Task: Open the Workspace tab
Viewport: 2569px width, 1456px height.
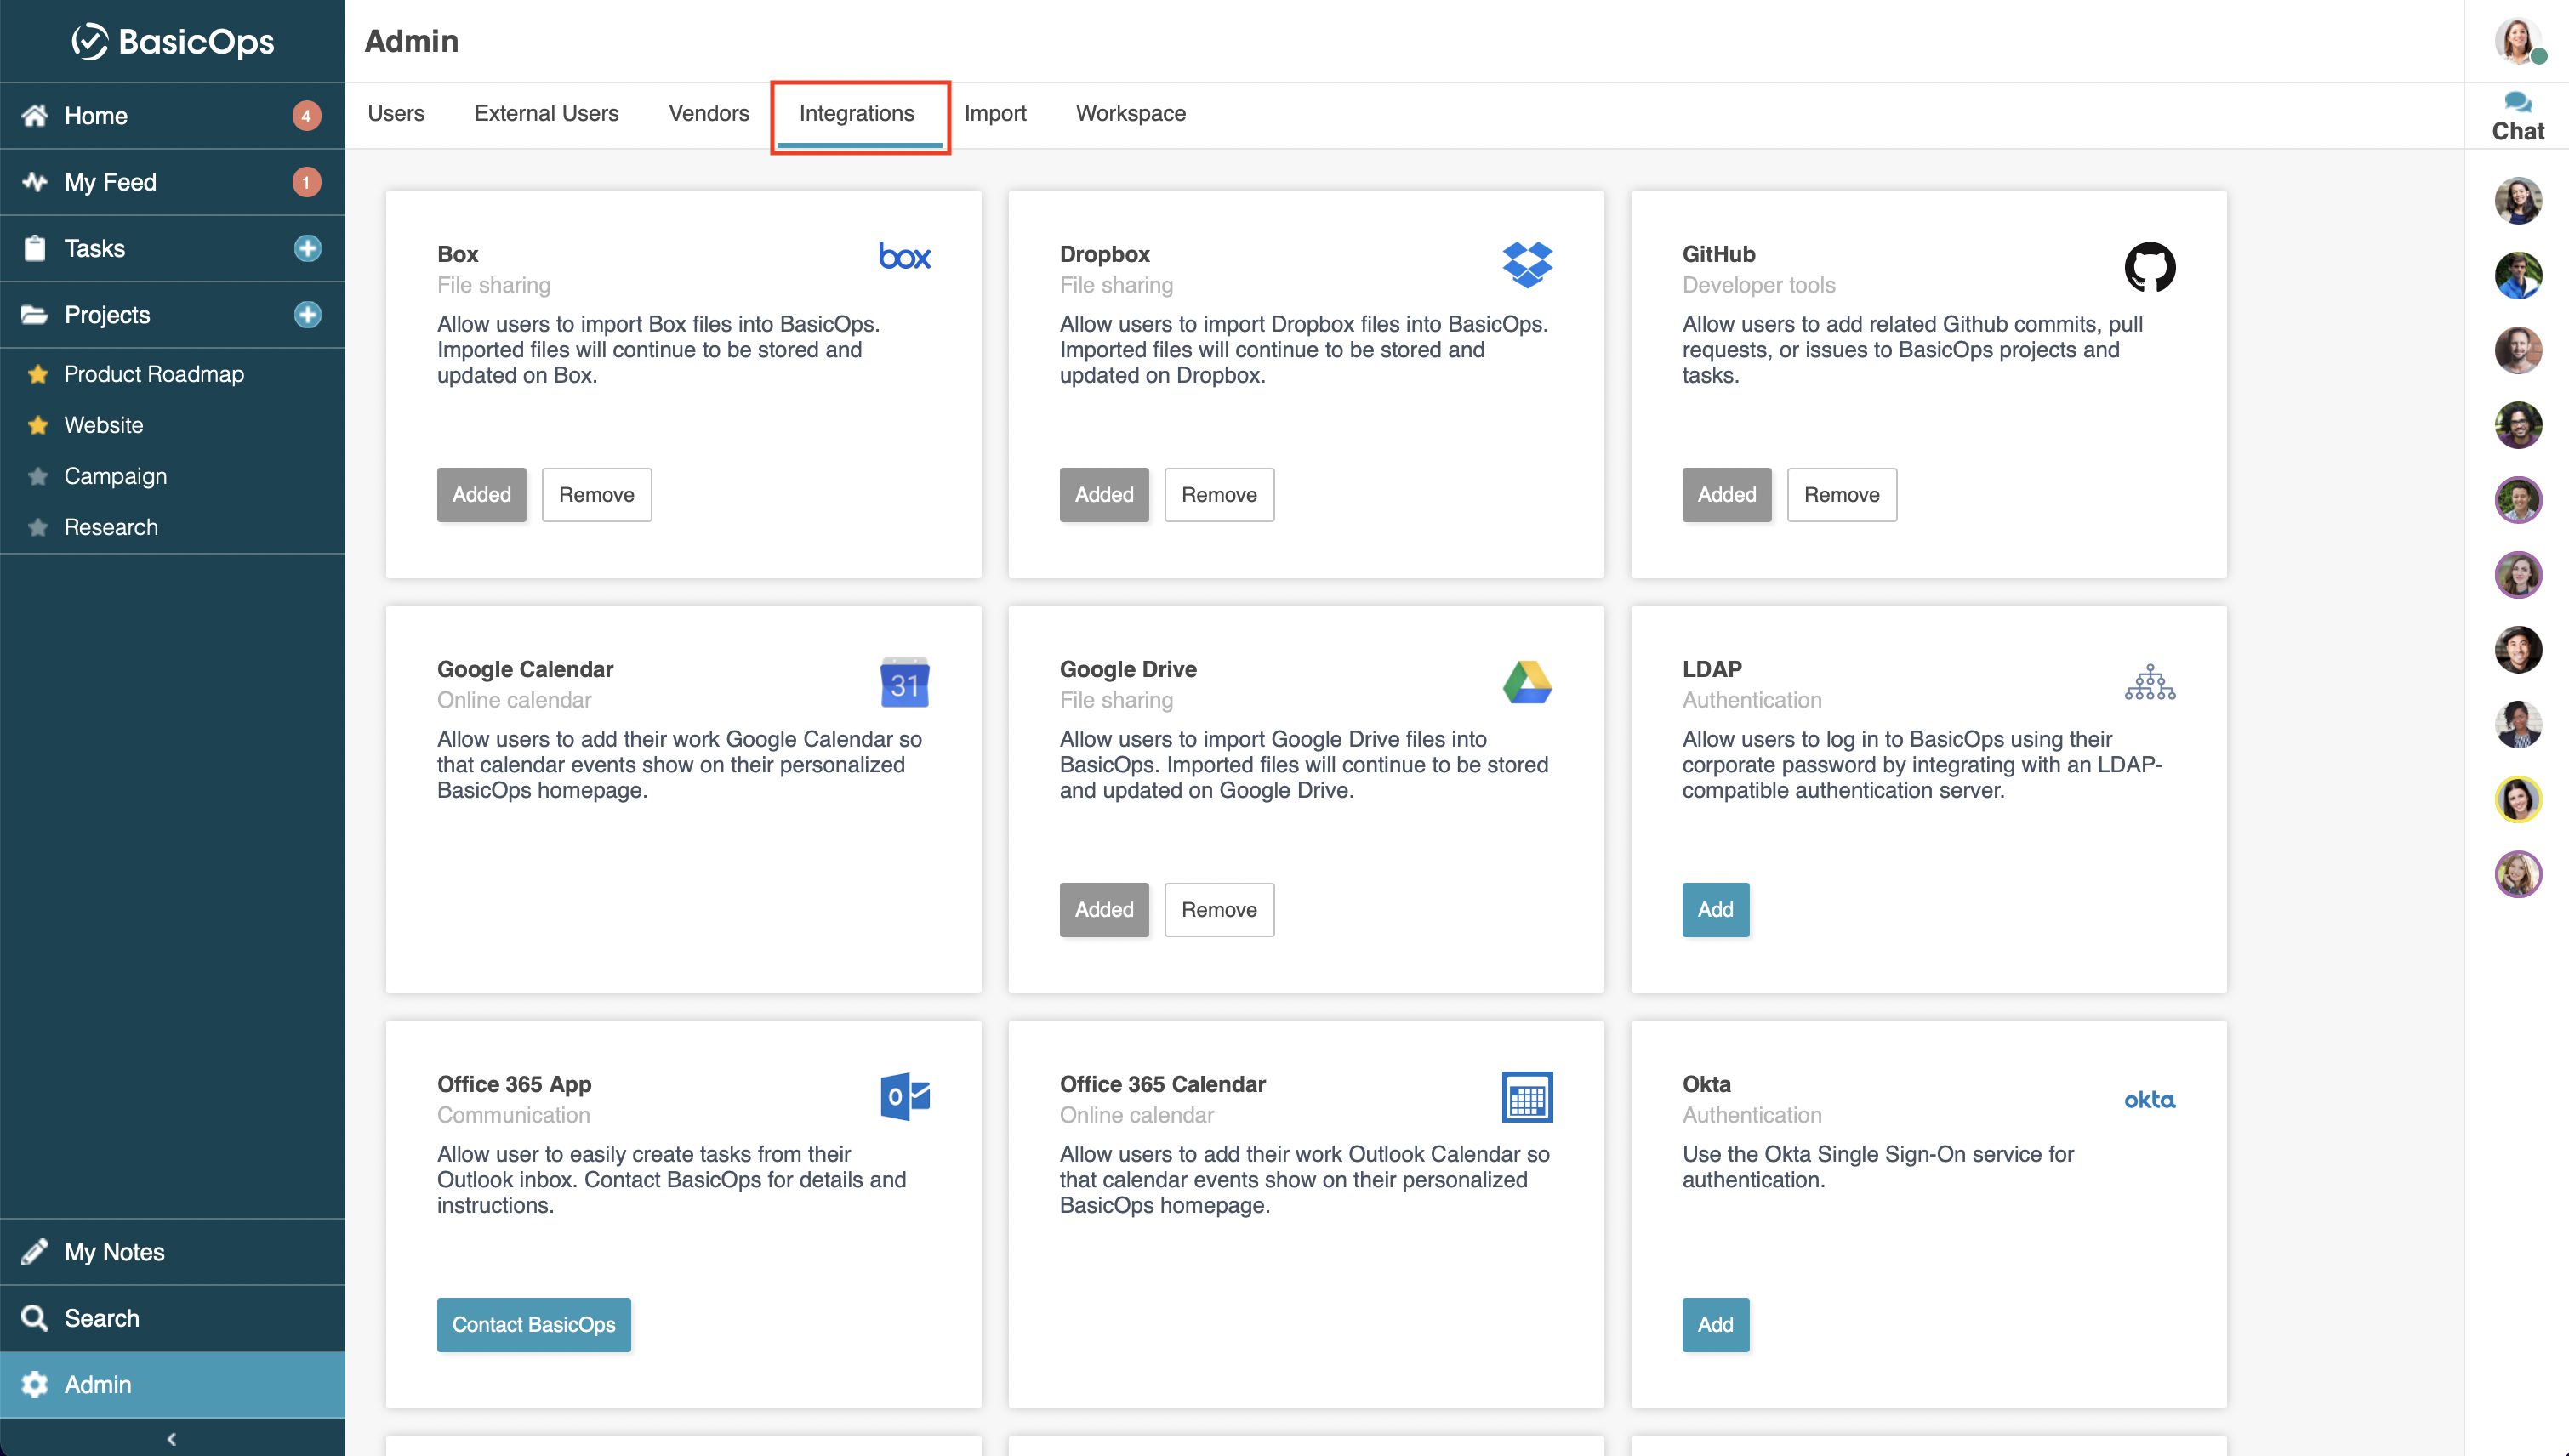Action: 1130,113
